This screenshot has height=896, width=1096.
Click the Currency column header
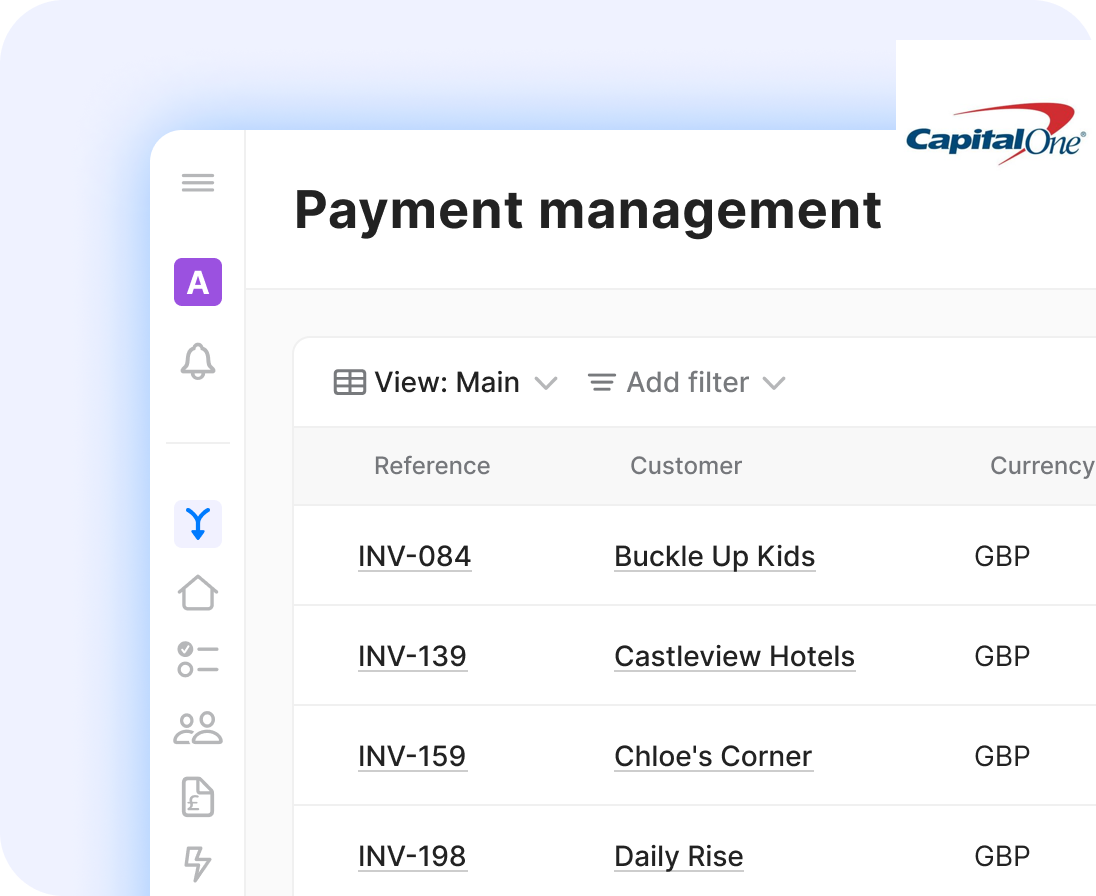pos(1040,466)
